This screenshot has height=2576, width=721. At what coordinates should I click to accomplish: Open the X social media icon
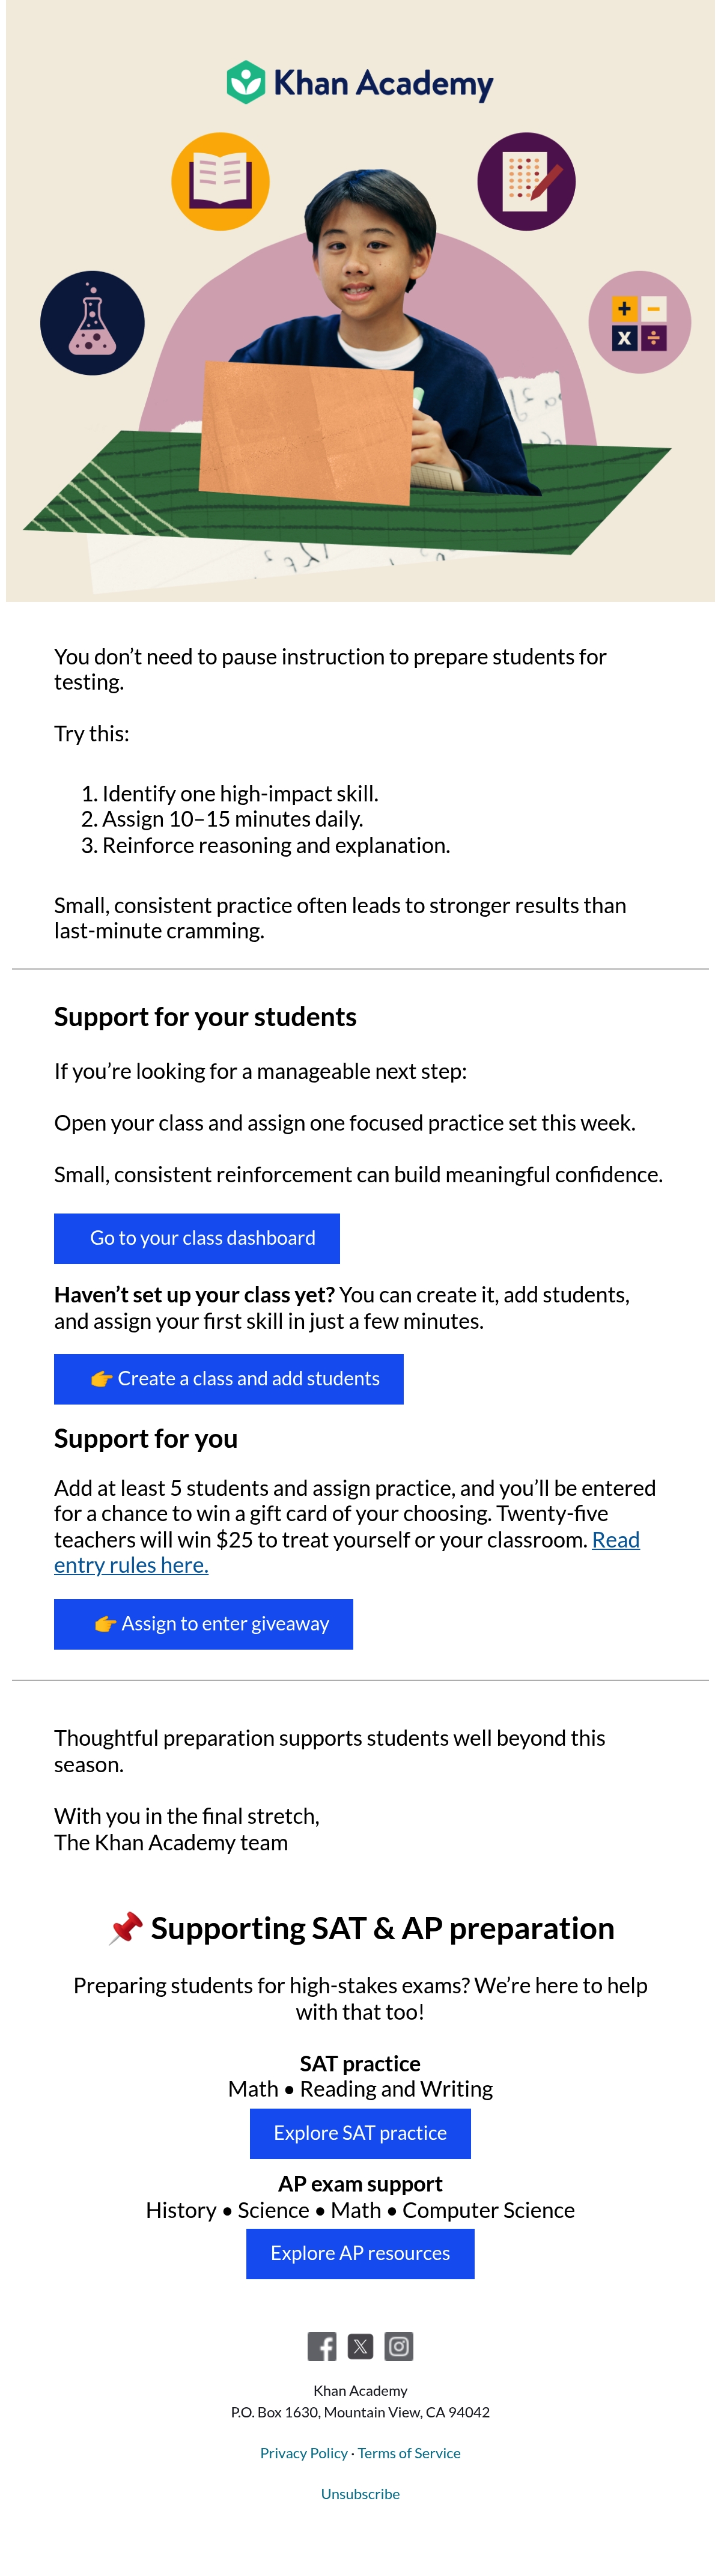[360, 2345]
